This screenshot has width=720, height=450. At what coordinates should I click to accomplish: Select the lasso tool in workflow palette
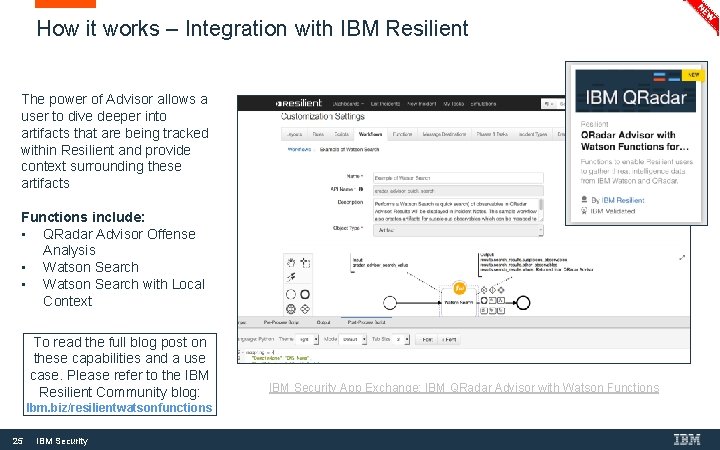point(305,263)
